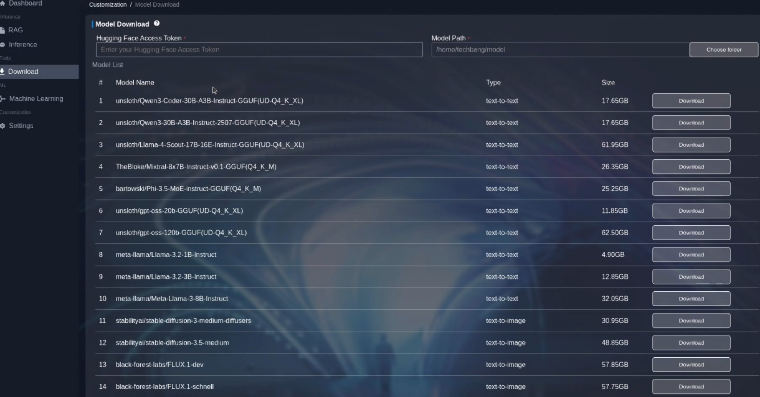Select model name TheBloke/Mixtral-8x7B-Instruct-v0.1-GGUF

coord(196,166)
